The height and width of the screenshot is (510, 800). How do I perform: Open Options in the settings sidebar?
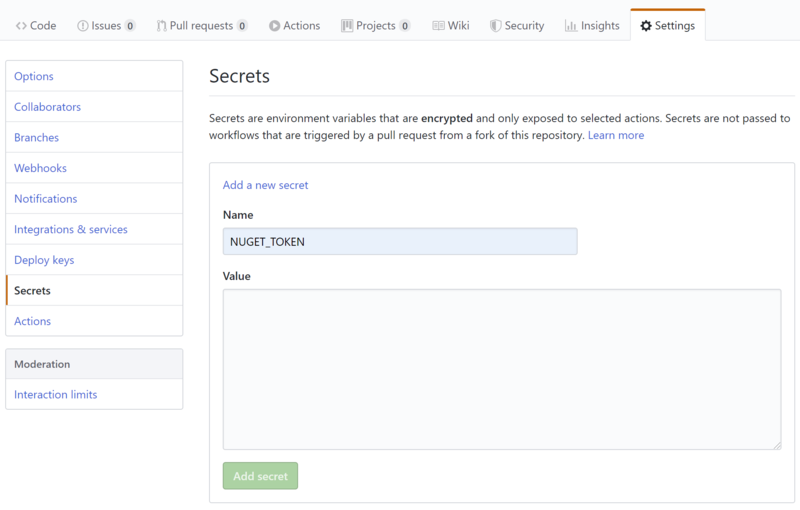(34, 77)
